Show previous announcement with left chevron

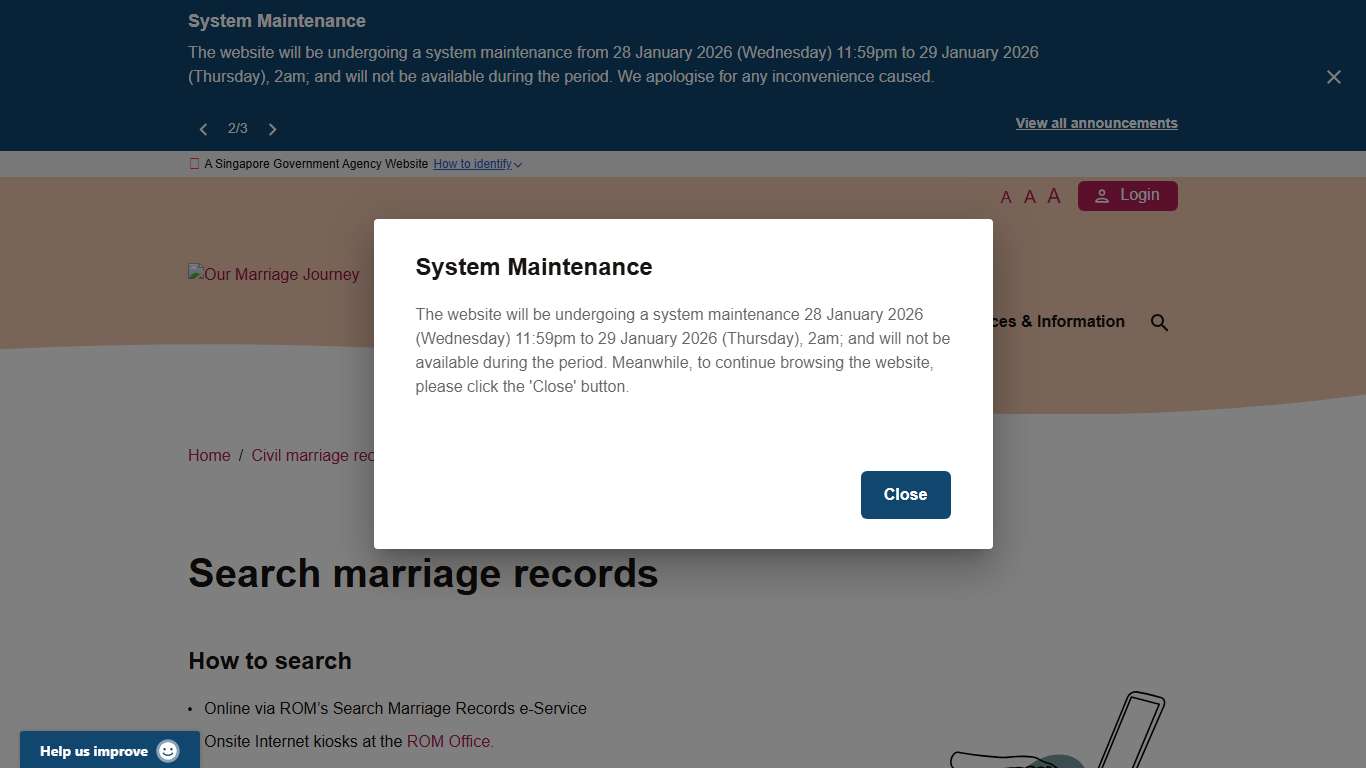point(203,129)
